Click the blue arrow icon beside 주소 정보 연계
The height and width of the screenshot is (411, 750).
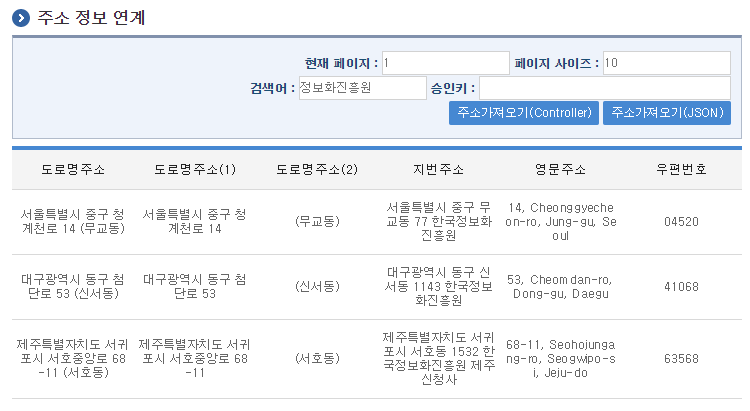[x=21, y=18]
